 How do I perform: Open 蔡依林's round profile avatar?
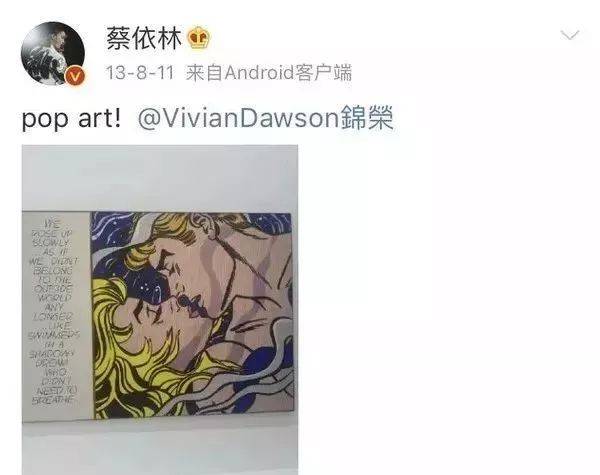tap(53, 53)
